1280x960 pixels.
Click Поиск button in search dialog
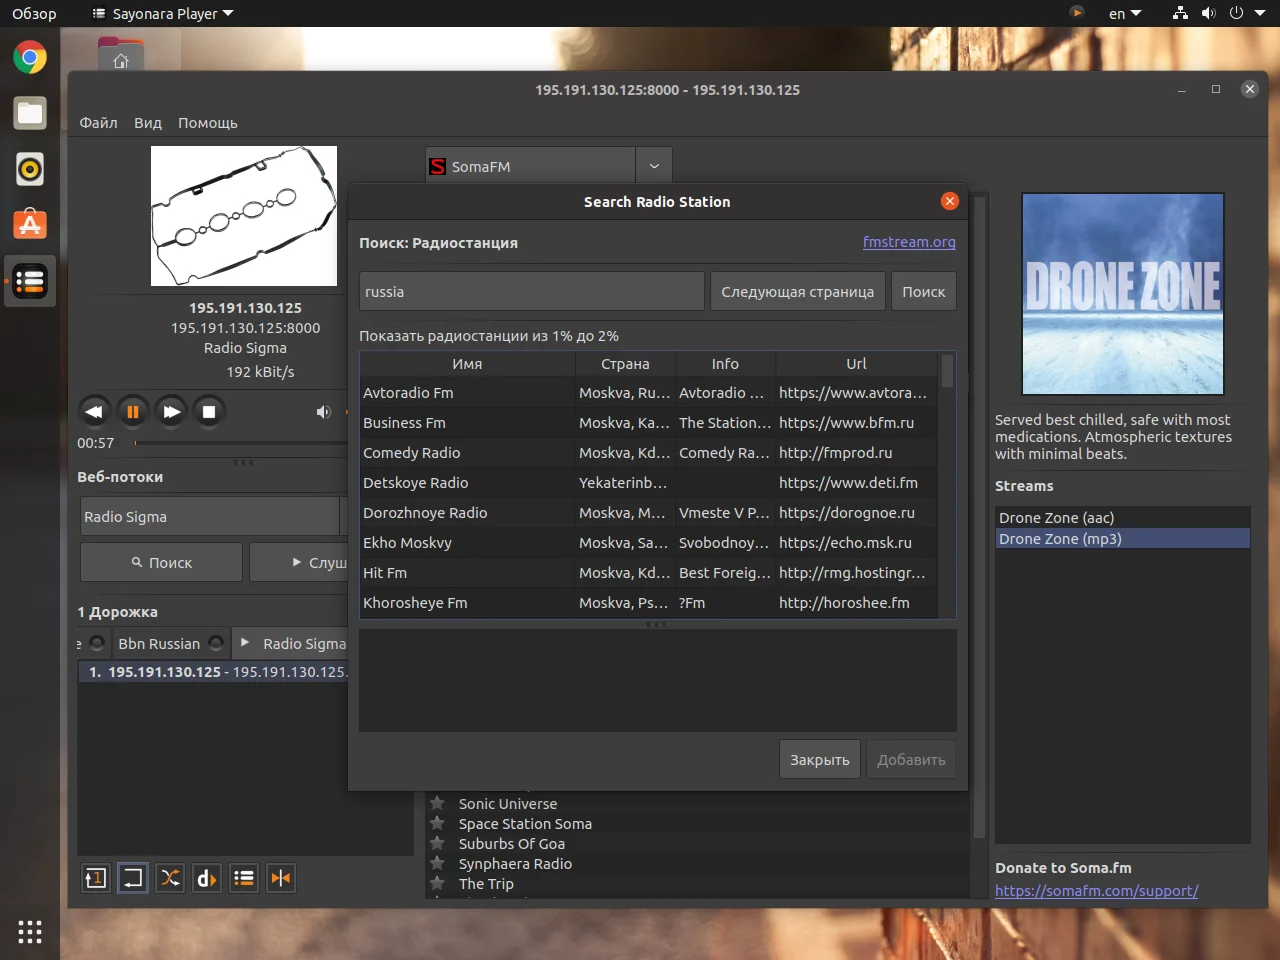coord(924,291)
